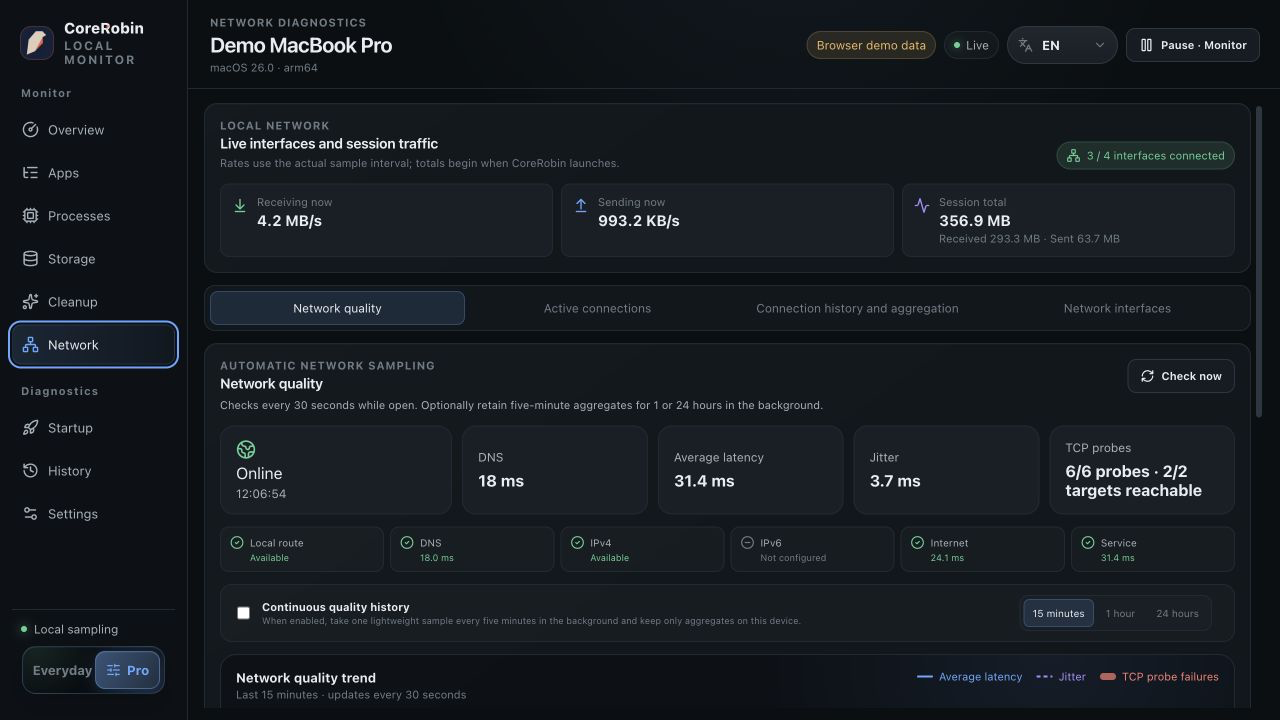This screenshot has width=1280, height=720.
Task: Click the Online globe status icon
Action: (x=246, y=450)
